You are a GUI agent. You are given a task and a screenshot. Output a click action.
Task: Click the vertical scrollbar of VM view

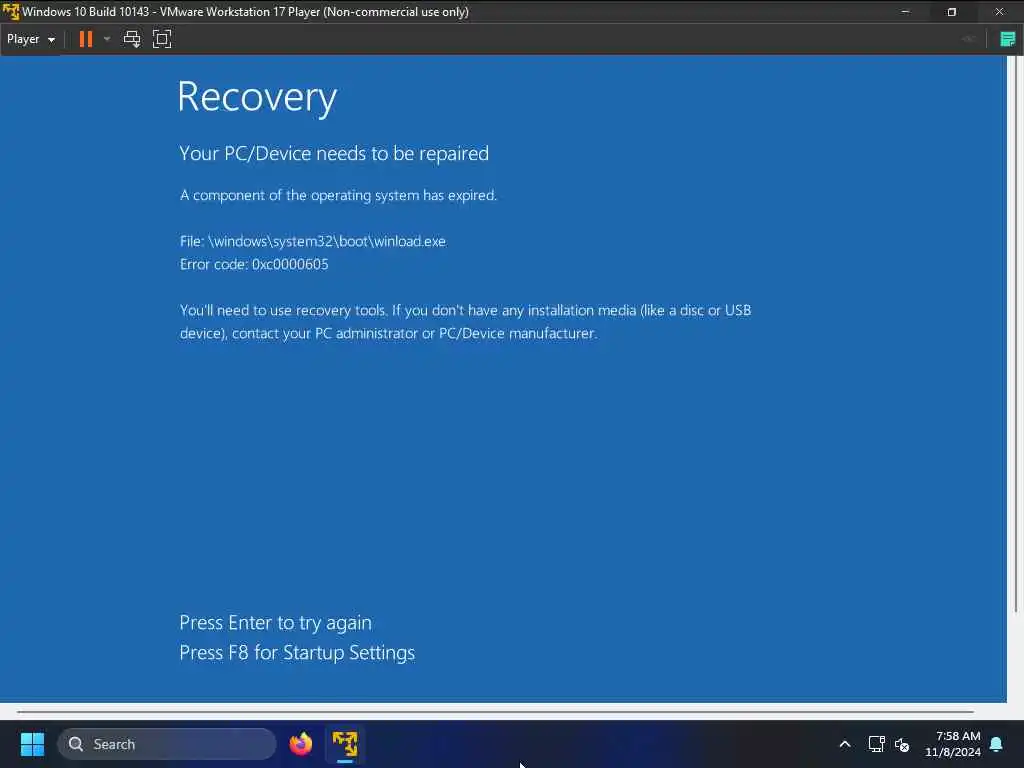(1016, 333)
